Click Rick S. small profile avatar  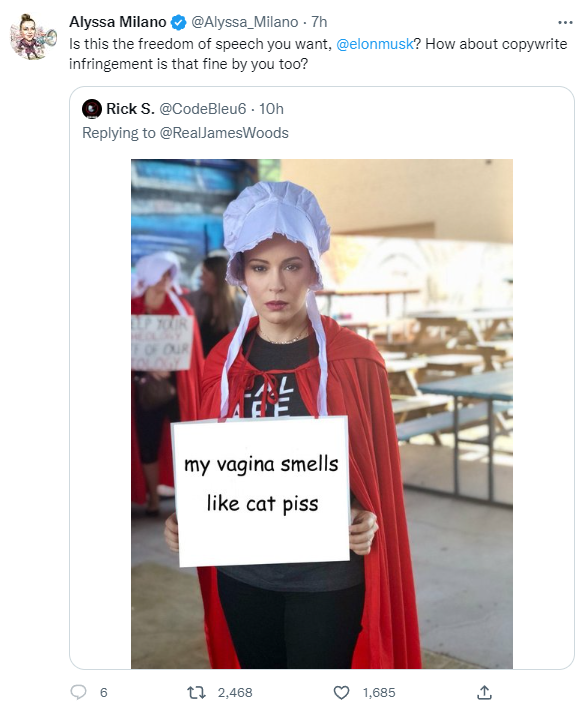click(x=91, y=109)
